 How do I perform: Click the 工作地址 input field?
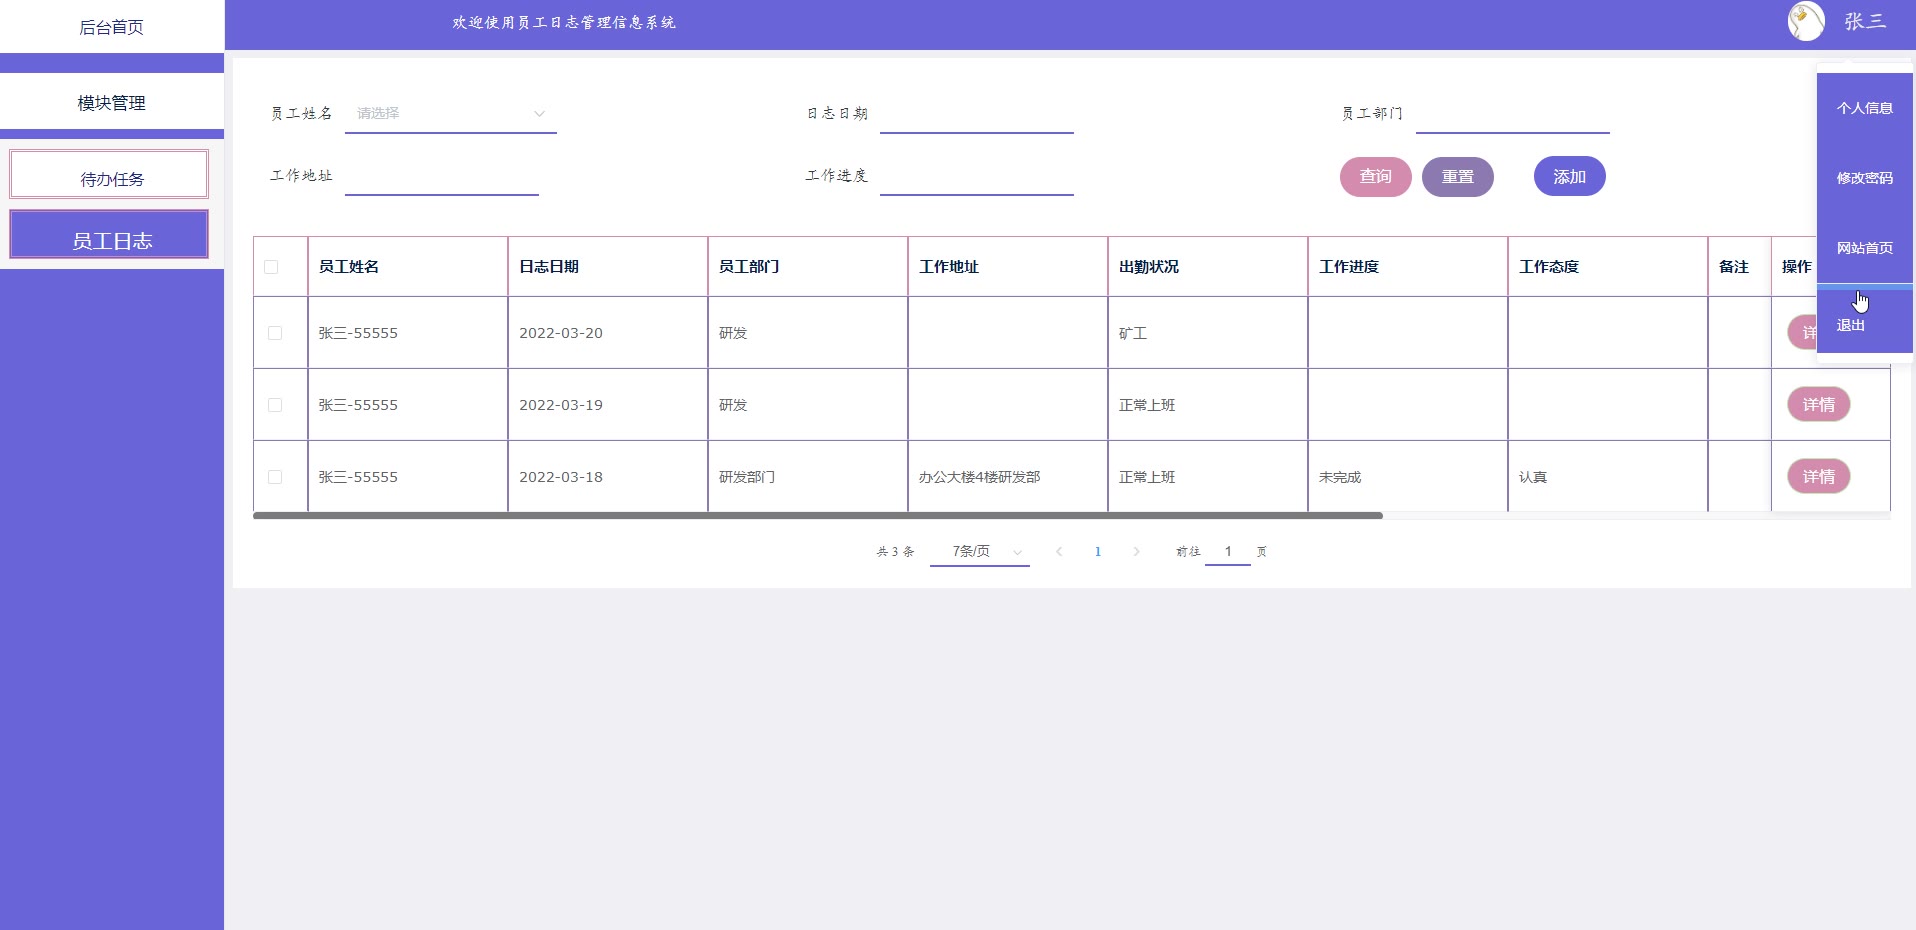click(x=442, y=176)
